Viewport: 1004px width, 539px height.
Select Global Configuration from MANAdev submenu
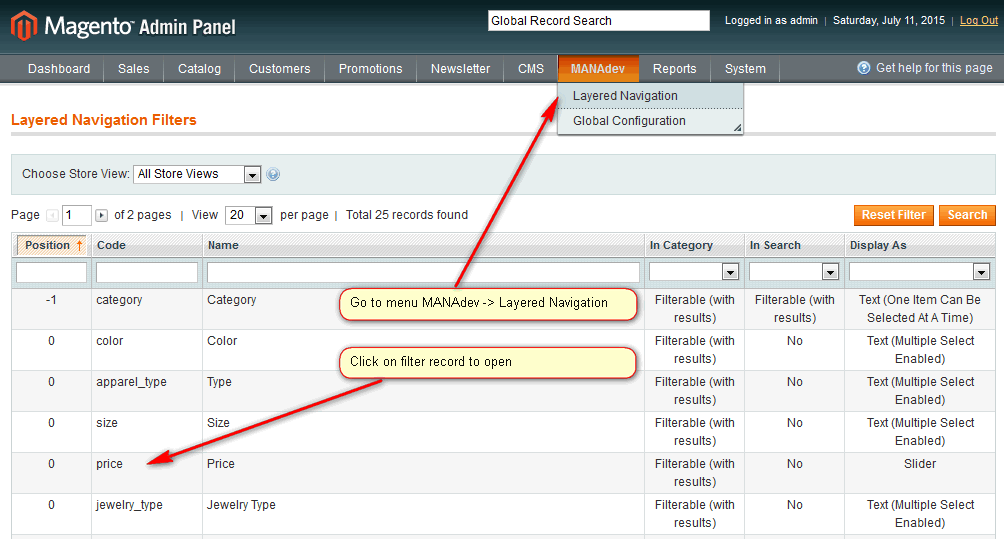tap(650, 121)
